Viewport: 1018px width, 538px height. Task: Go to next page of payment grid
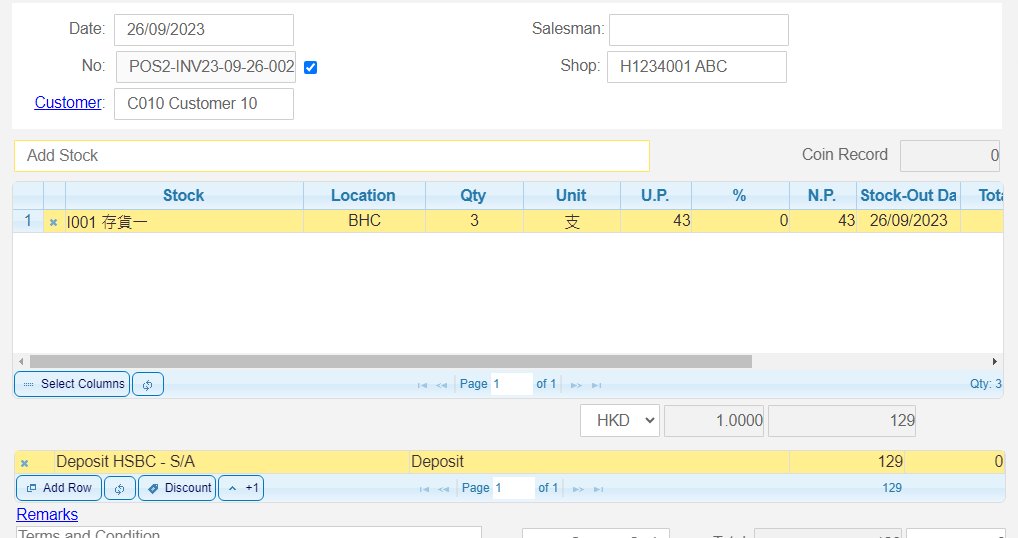pyautogui.click(x=576, y=489)
